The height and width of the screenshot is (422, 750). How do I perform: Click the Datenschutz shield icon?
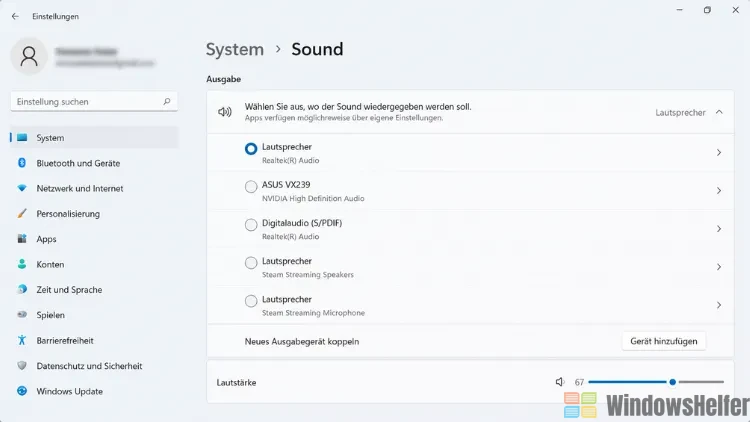point(22,366)
